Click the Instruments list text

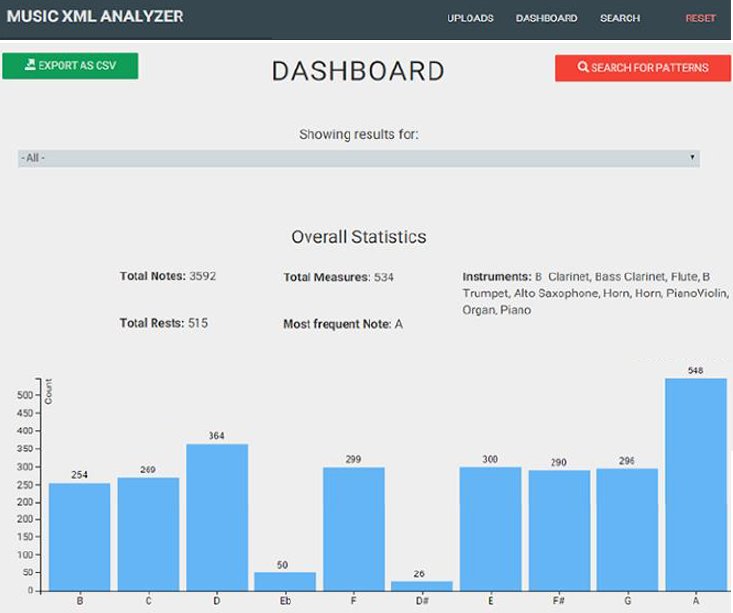596,293
